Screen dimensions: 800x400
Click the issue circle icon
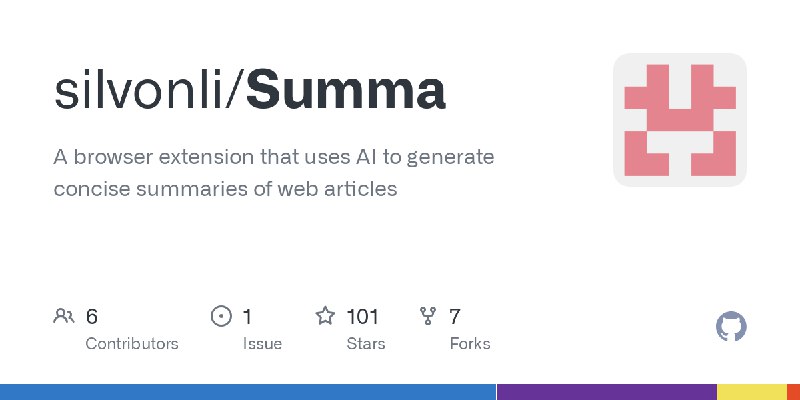click(x=221, y=317)
